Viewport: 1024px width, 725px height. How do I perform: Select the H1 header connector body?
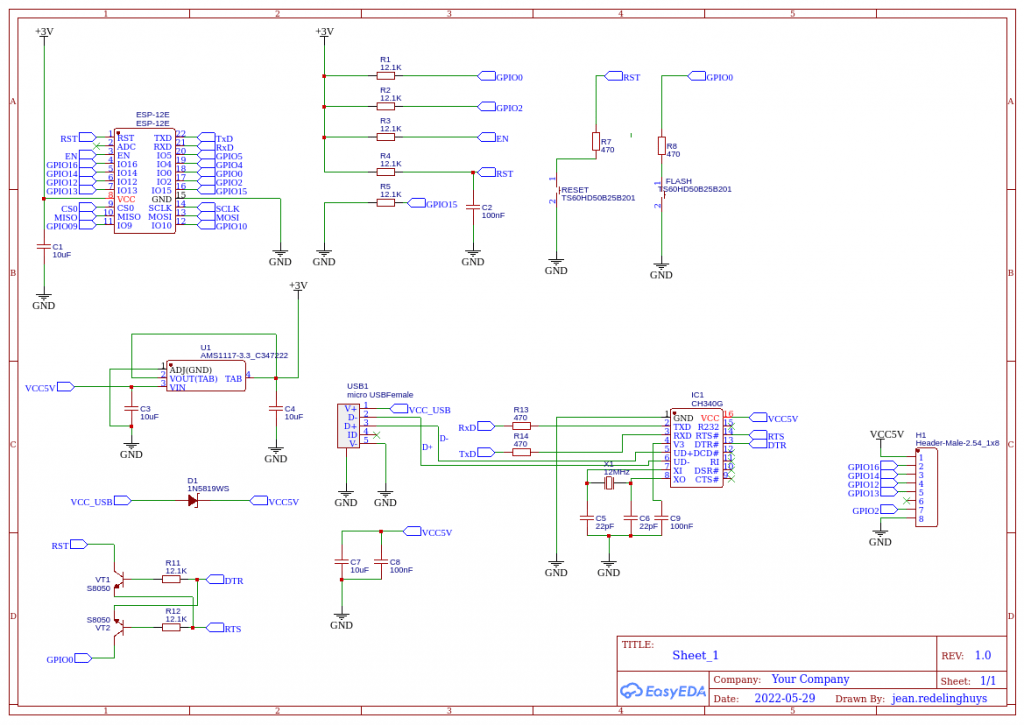pyautogui.click(x=926, y=488)
